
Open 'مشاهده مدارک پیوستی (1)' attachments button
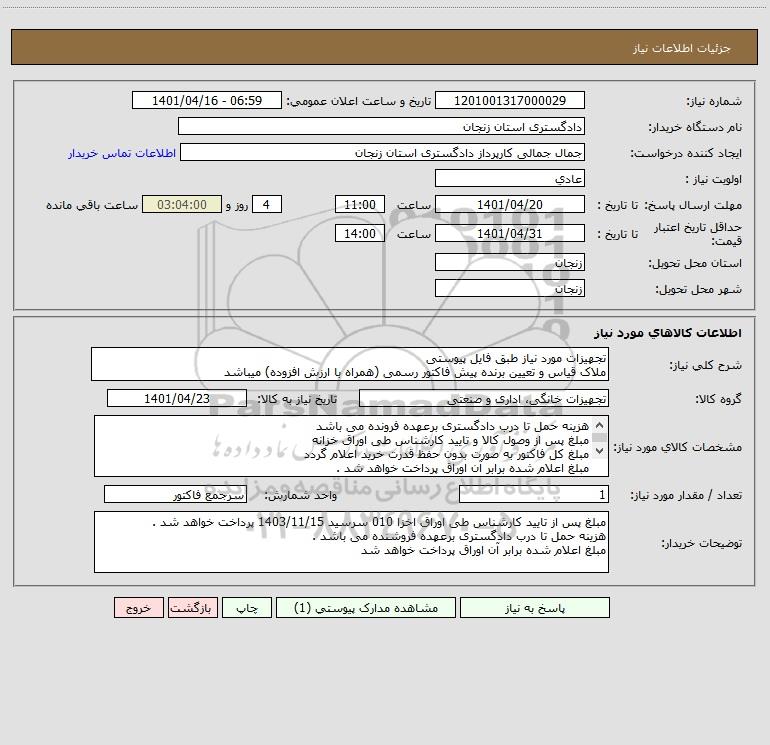(x=366, y=608)
